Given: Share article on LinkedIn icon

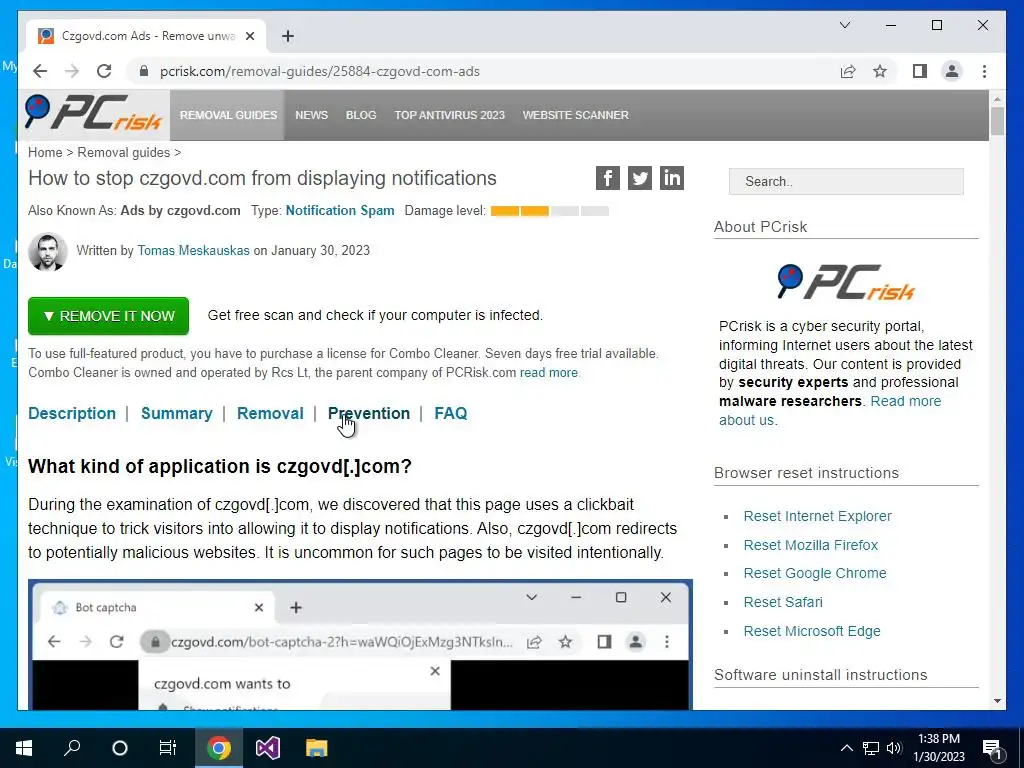Looking at the screenshot, I should [671, 178].
